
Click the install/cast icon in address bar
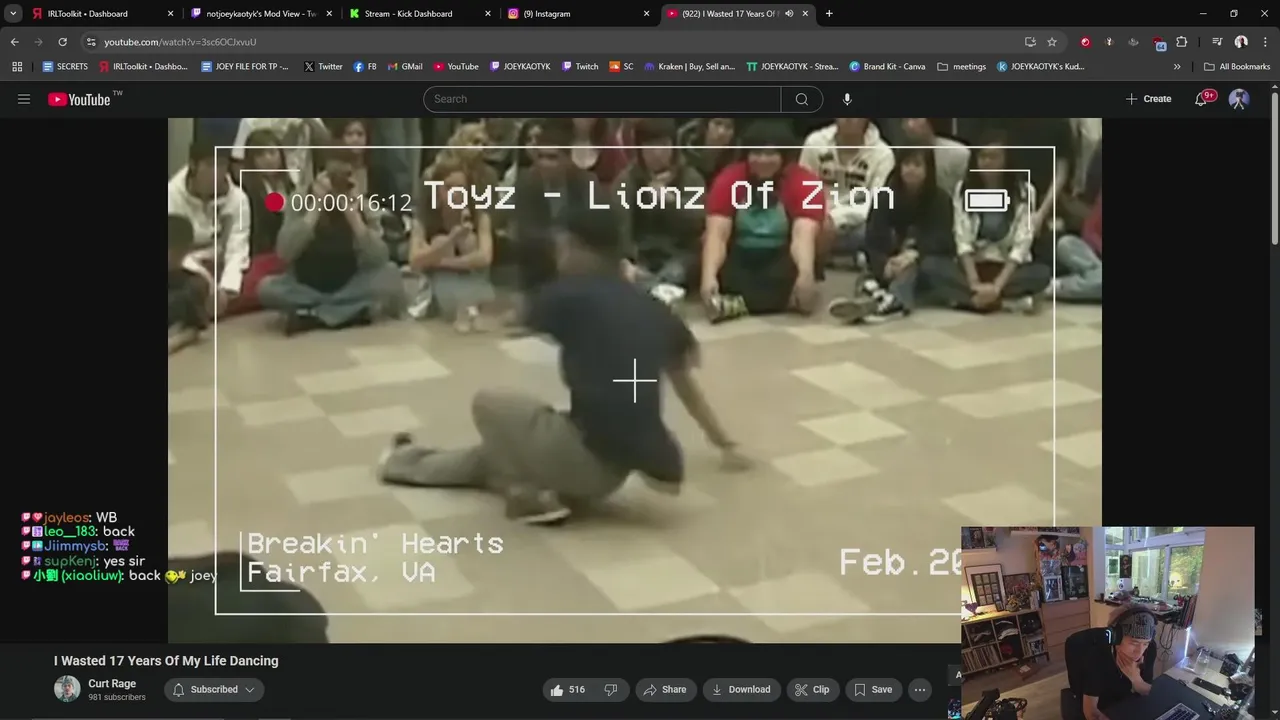[1030, 42]
